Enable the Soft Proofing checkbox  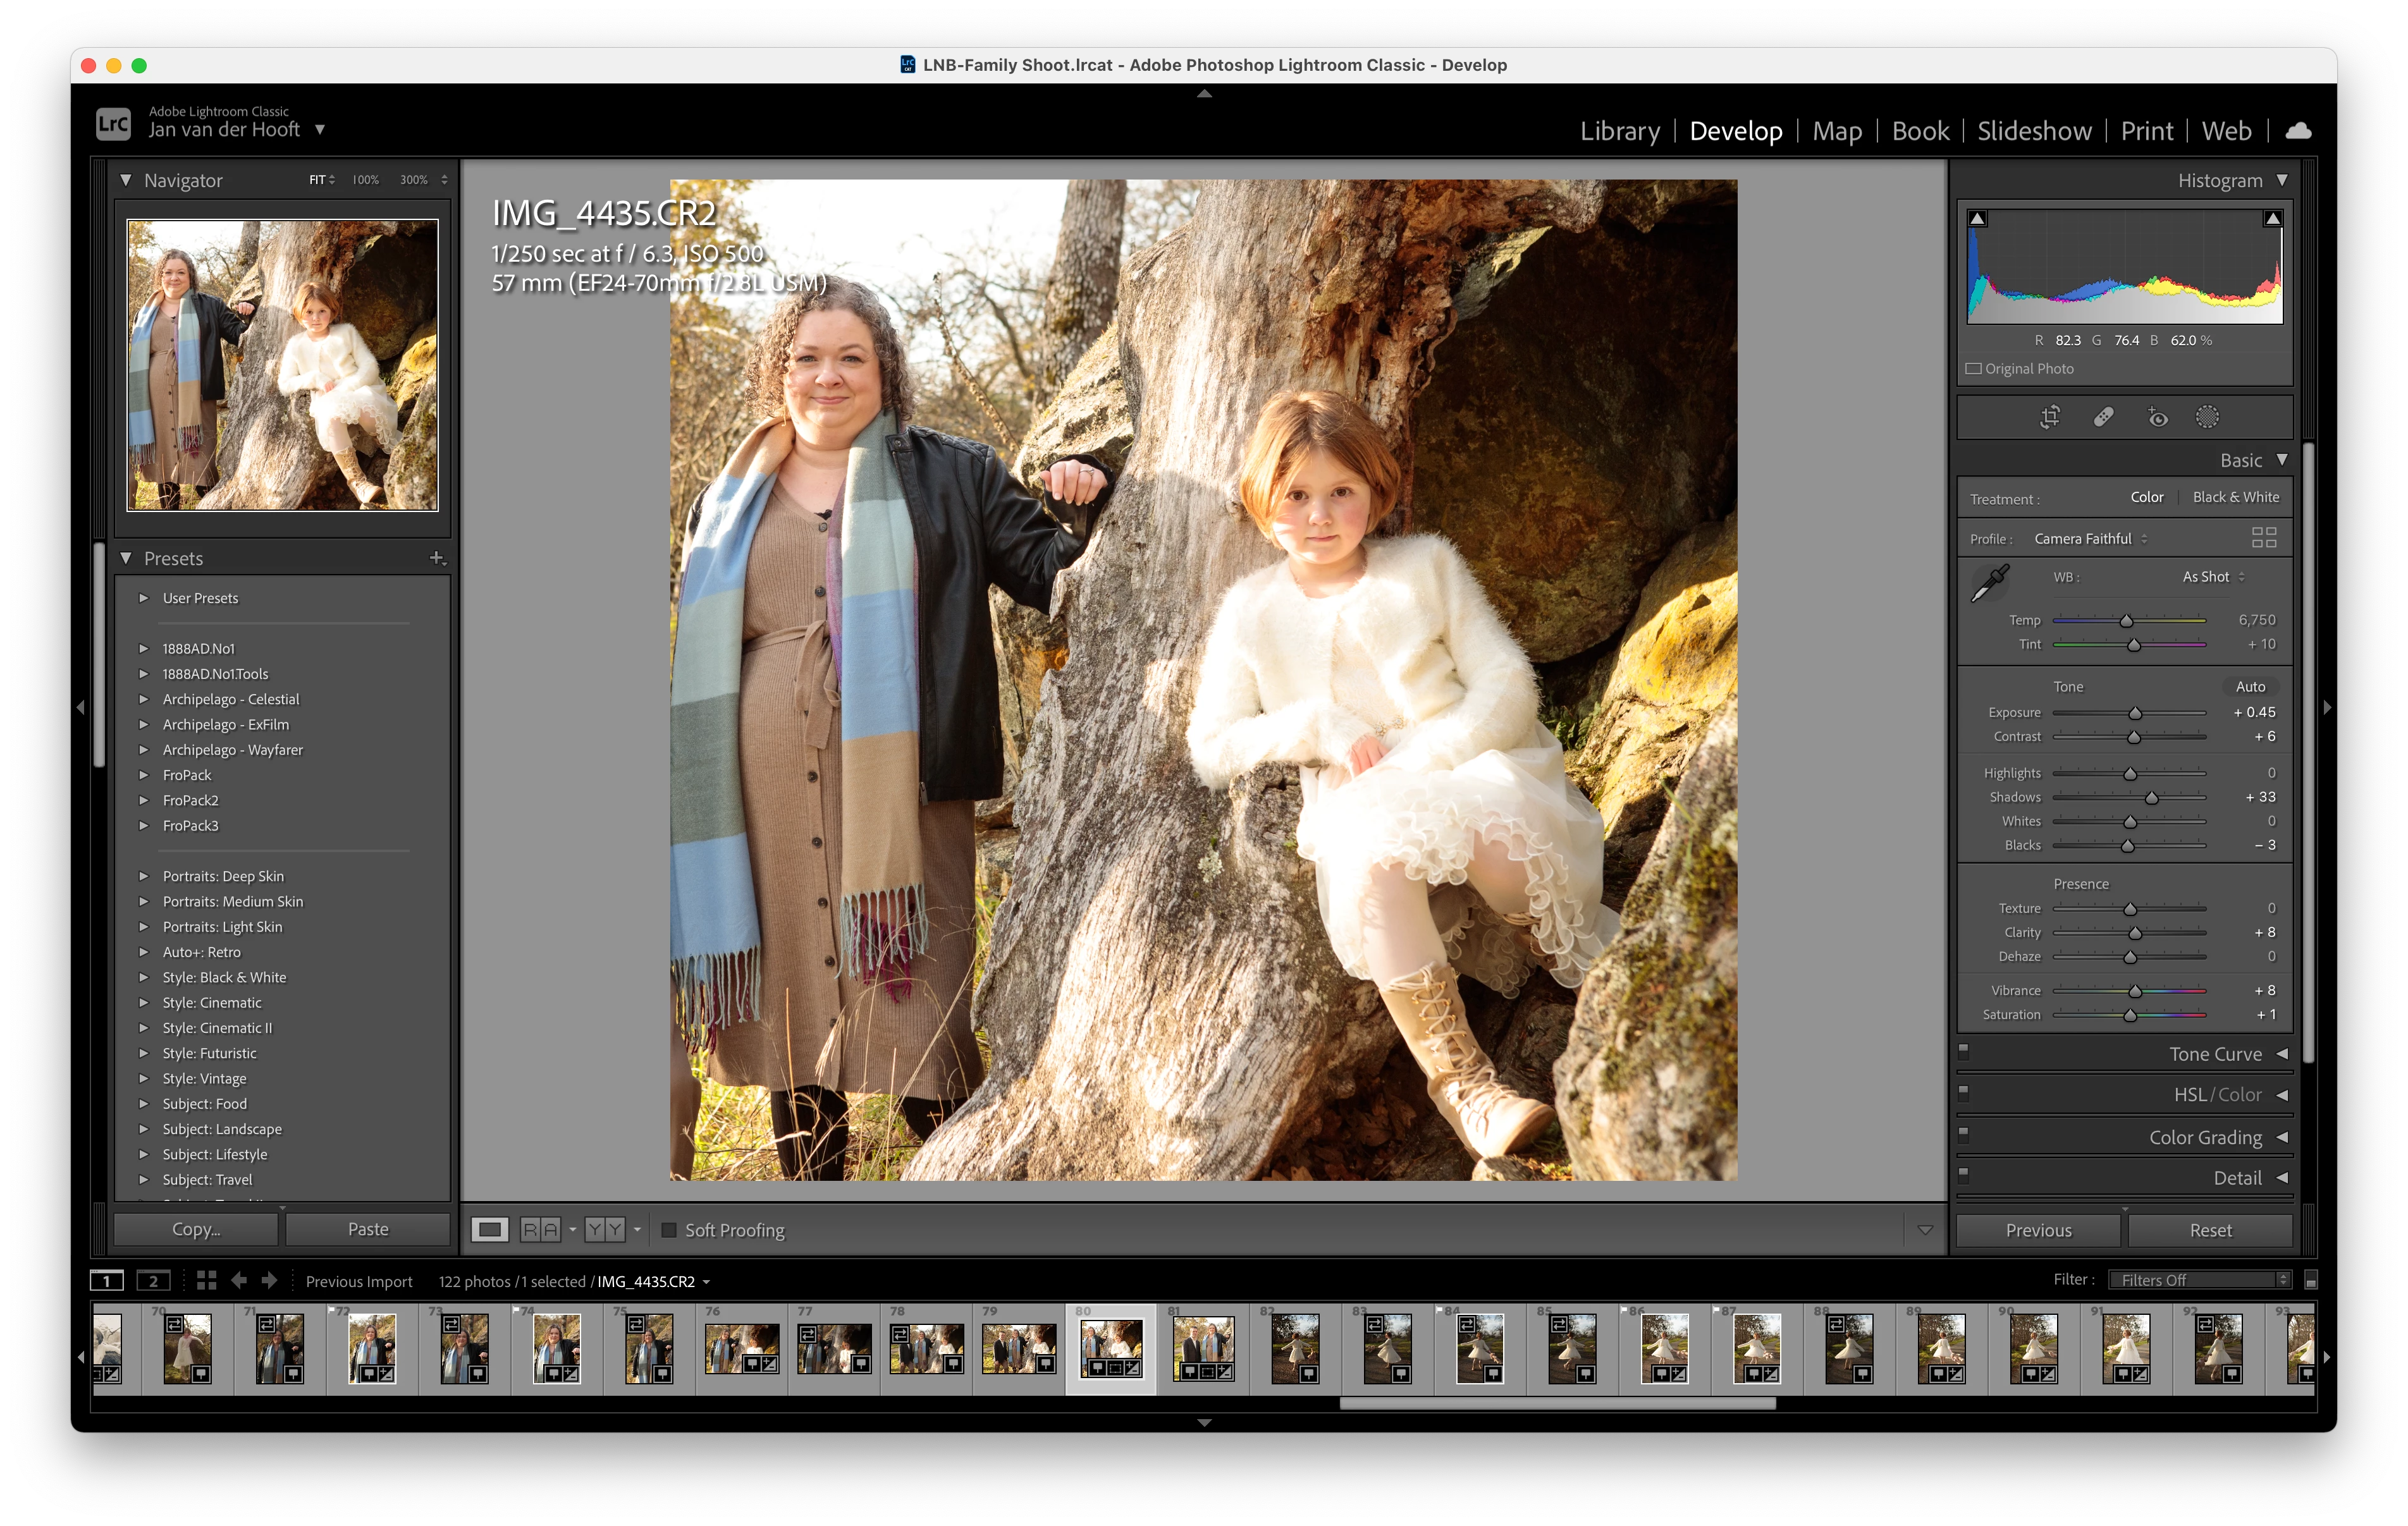click(669, 1230)
